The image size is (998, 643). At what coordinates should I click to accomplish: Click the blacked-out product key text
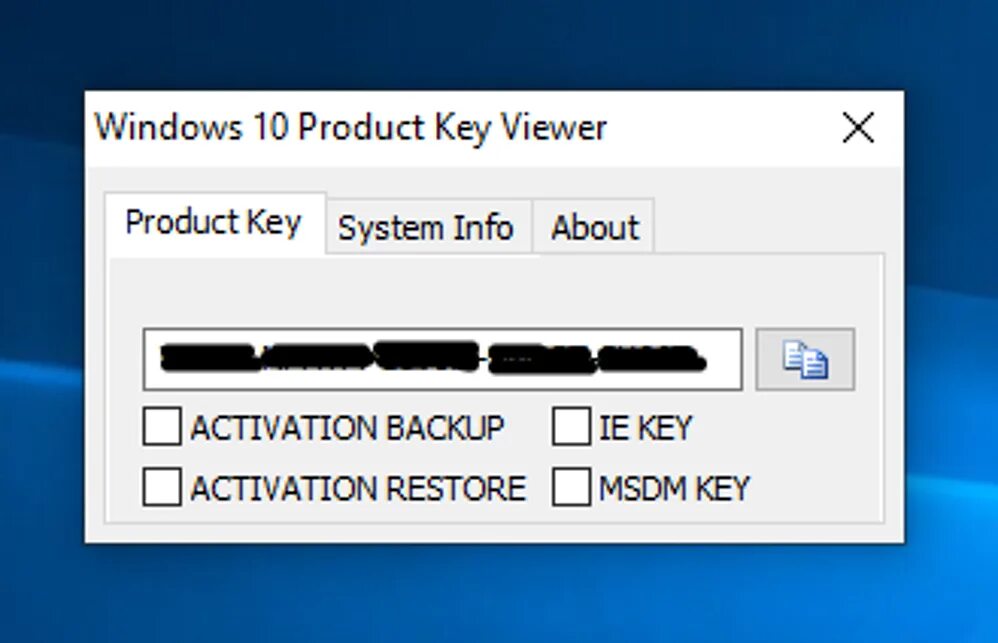(430, 358)
